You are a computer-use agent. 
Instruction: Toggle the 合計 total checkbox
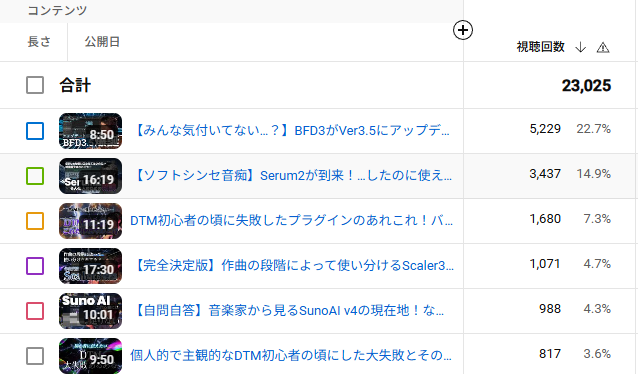35,85
